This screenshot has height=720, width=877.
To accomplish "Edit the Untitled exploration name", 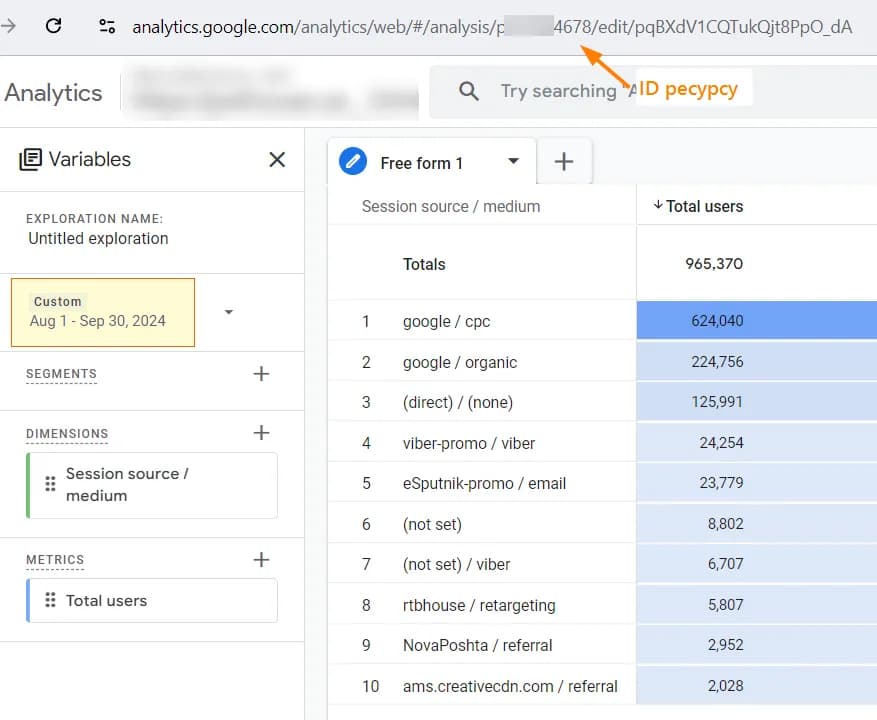I will [x=98, y=238].
